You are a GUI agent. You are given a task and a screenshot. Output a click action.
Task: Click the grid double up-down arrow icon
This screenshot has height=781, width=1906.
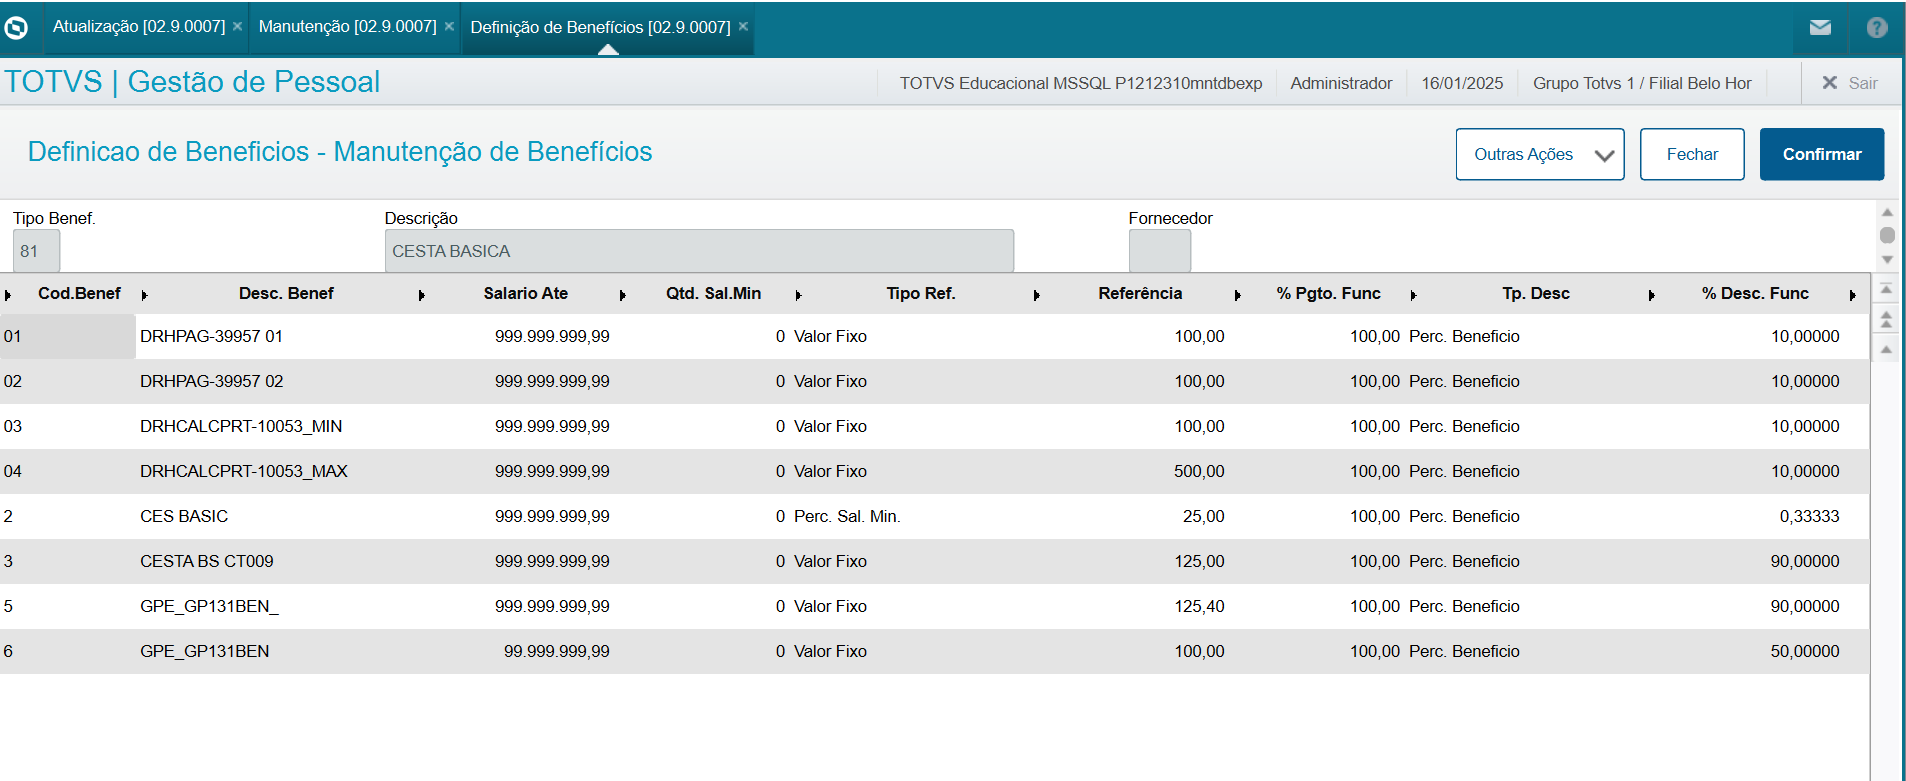(1886, 320)
